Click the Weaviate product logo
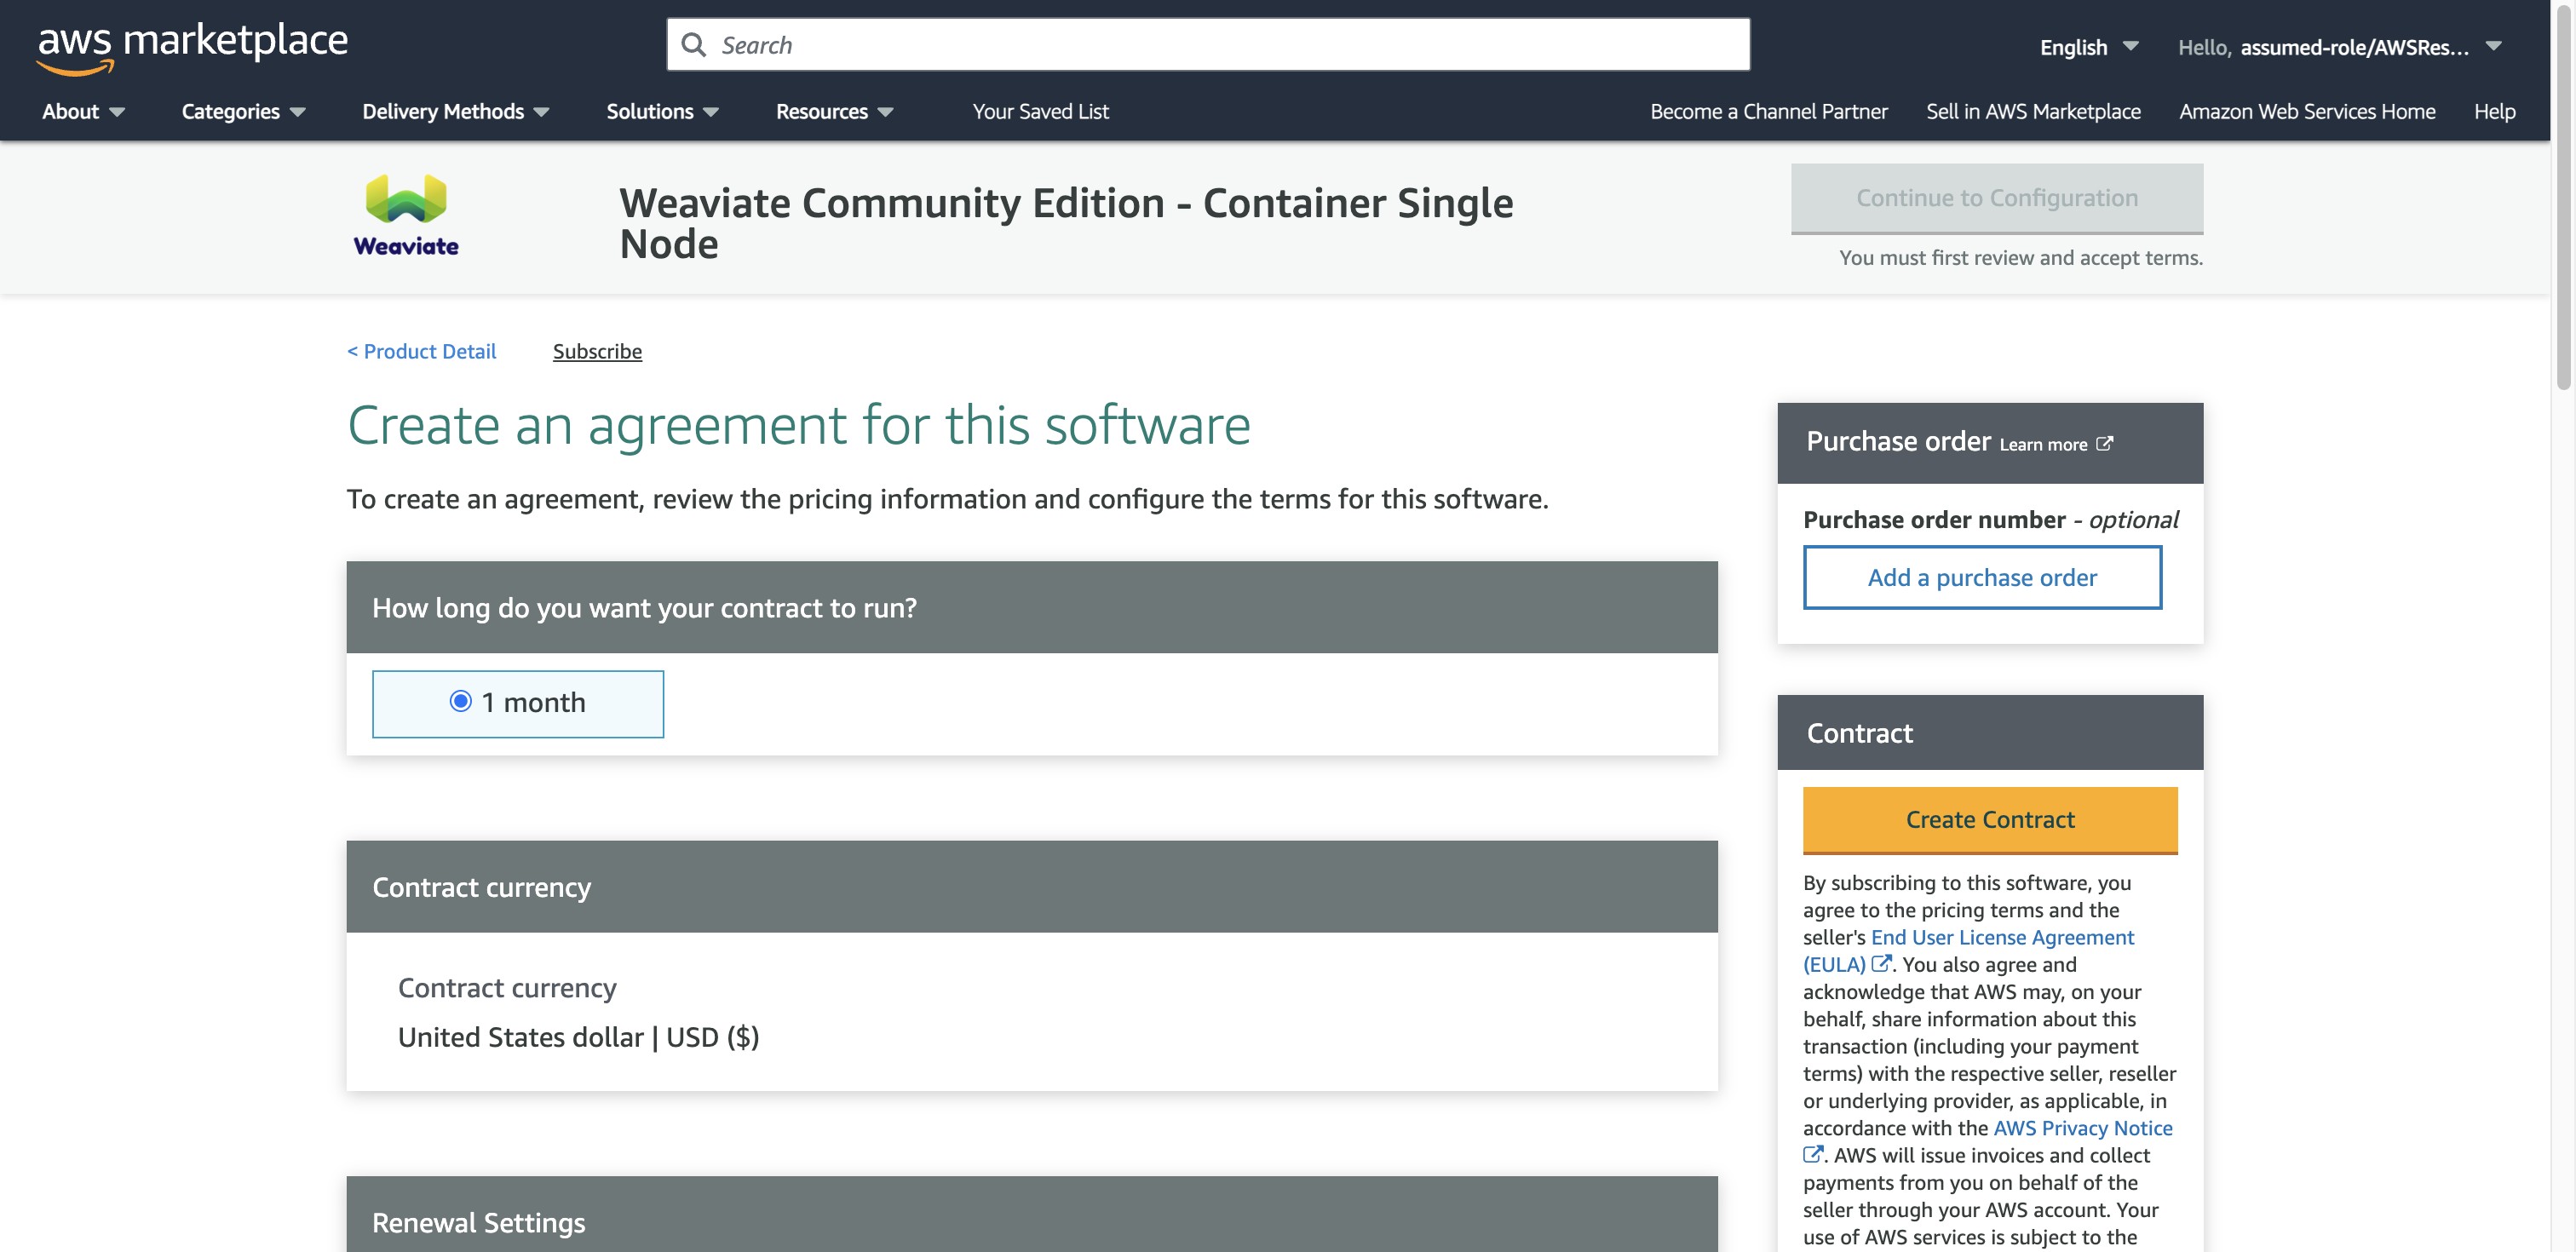Screen dimensions: 2576x1252 (x=406, y=216)
